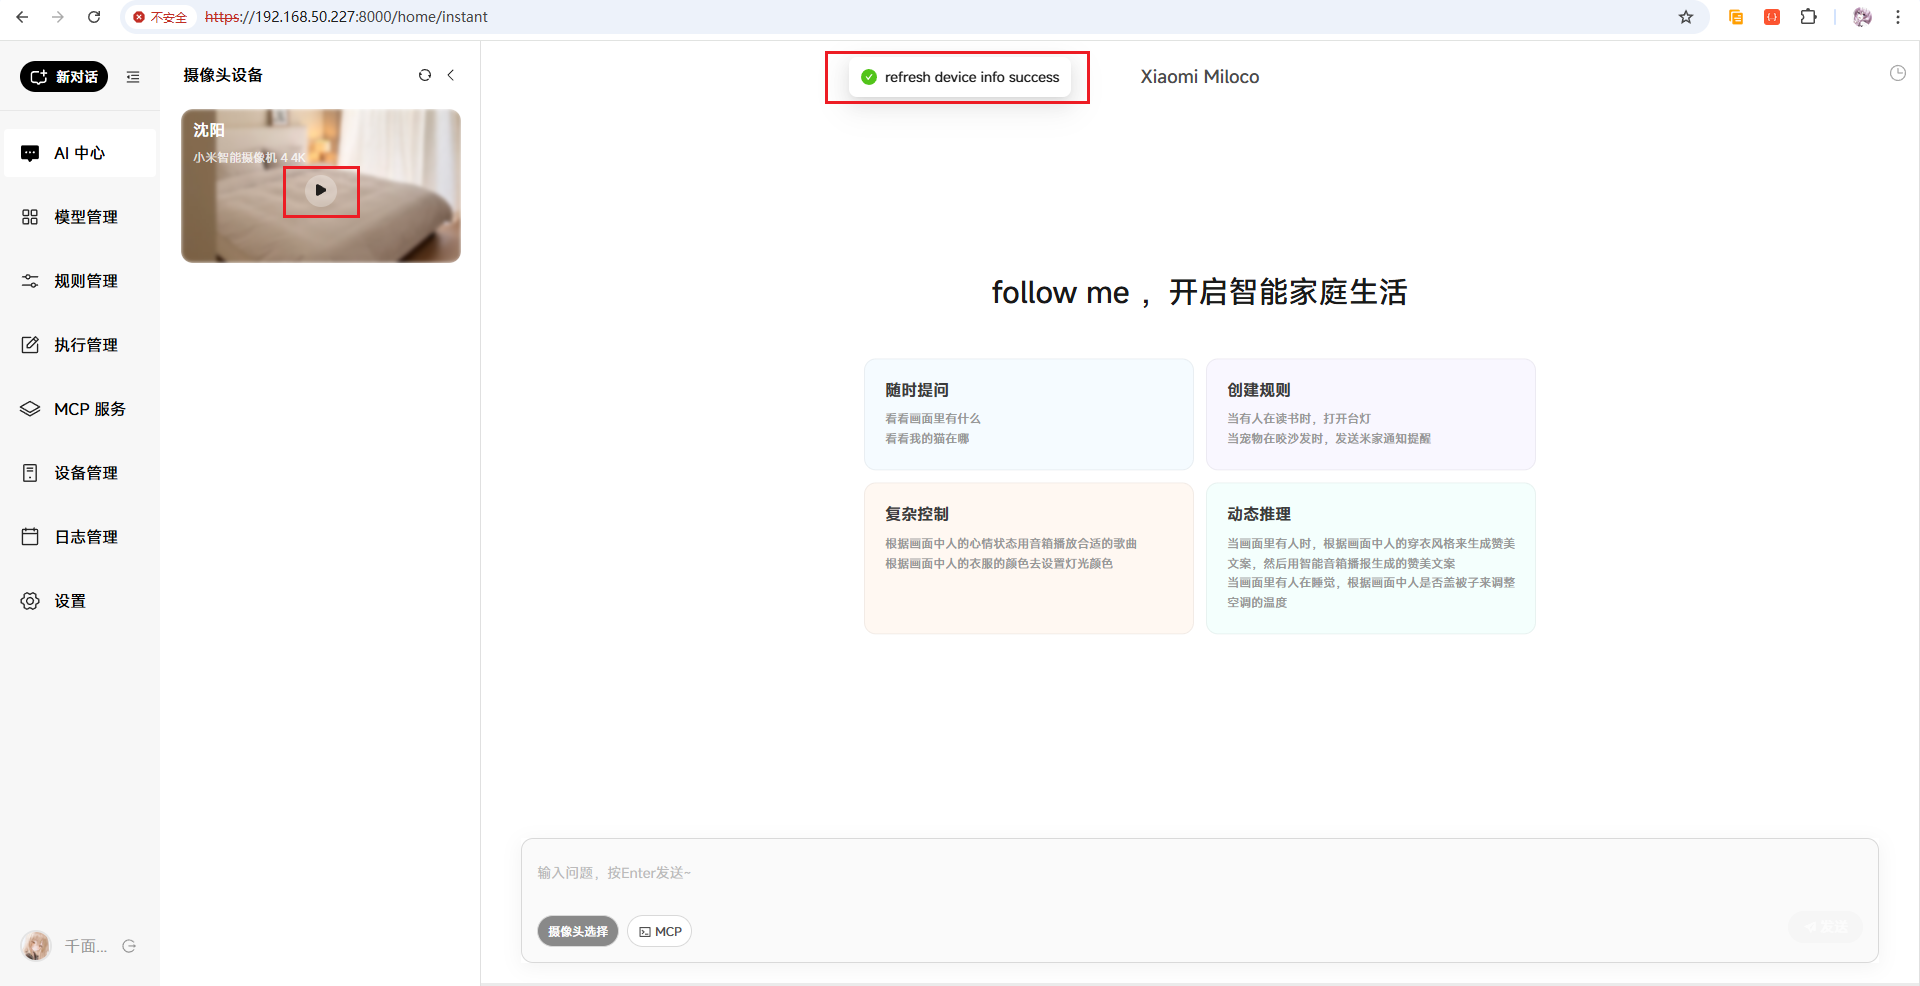Viewport: 1920px width, 986px height.
Task: Open 设置 settings page
Action: click(70, 601)
